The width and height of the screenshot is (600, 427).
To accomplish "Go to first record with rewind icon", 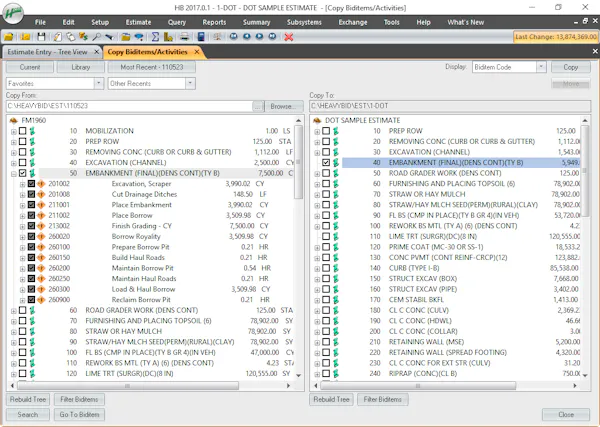I will [x=233, y=36].
